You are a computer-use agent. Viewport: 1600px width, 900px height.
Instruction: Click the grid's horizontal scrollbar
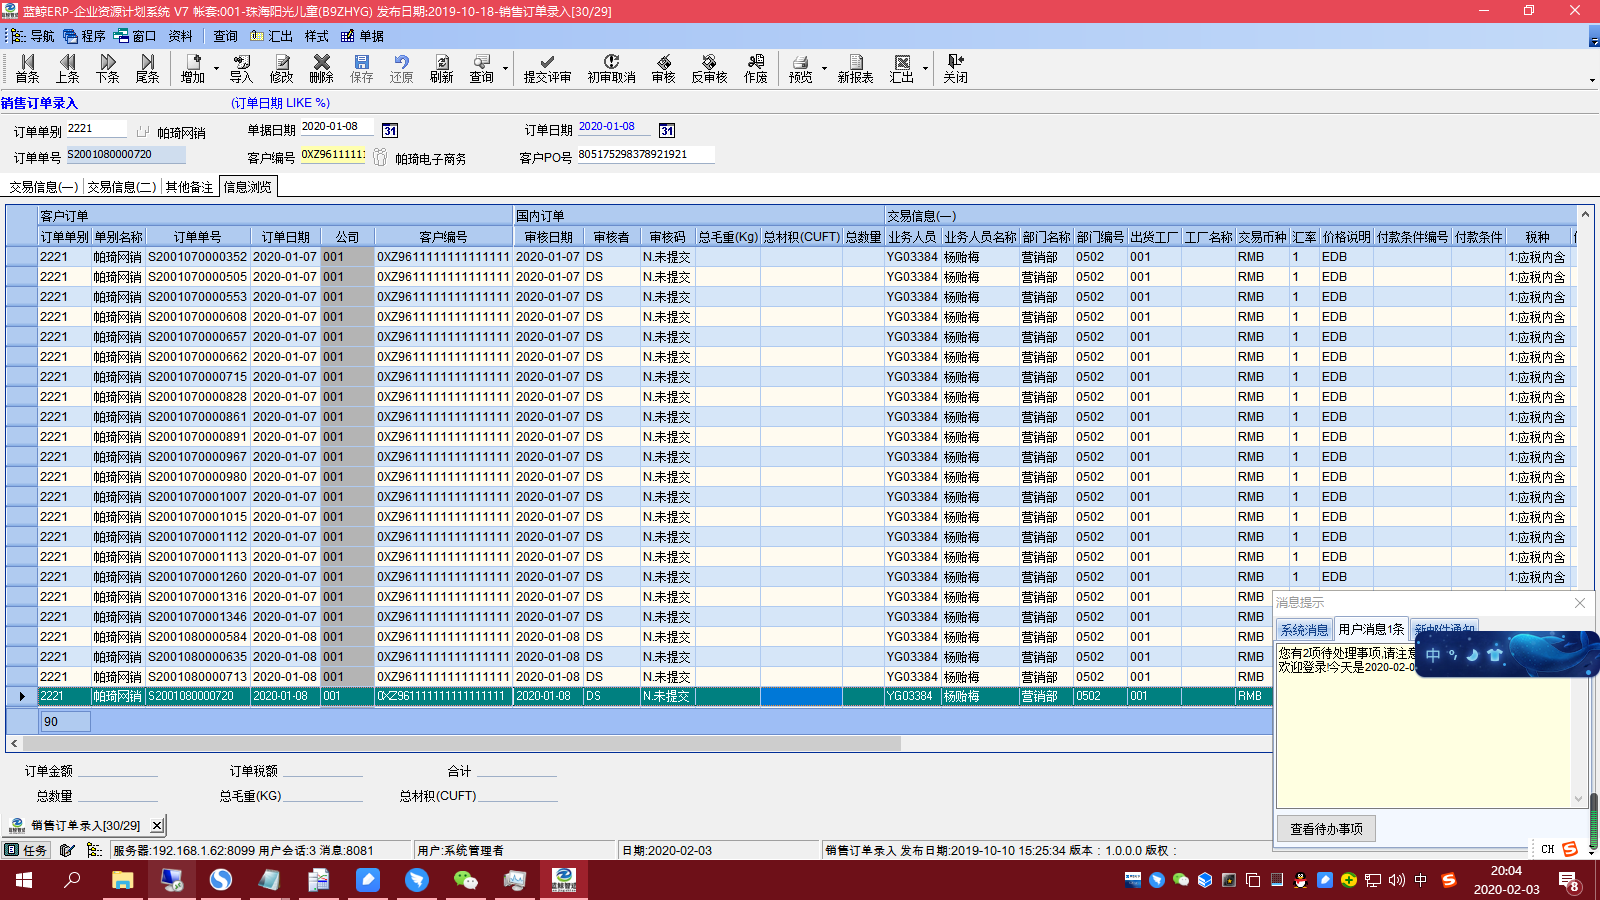pyautogui.click(x=460, y=744)
